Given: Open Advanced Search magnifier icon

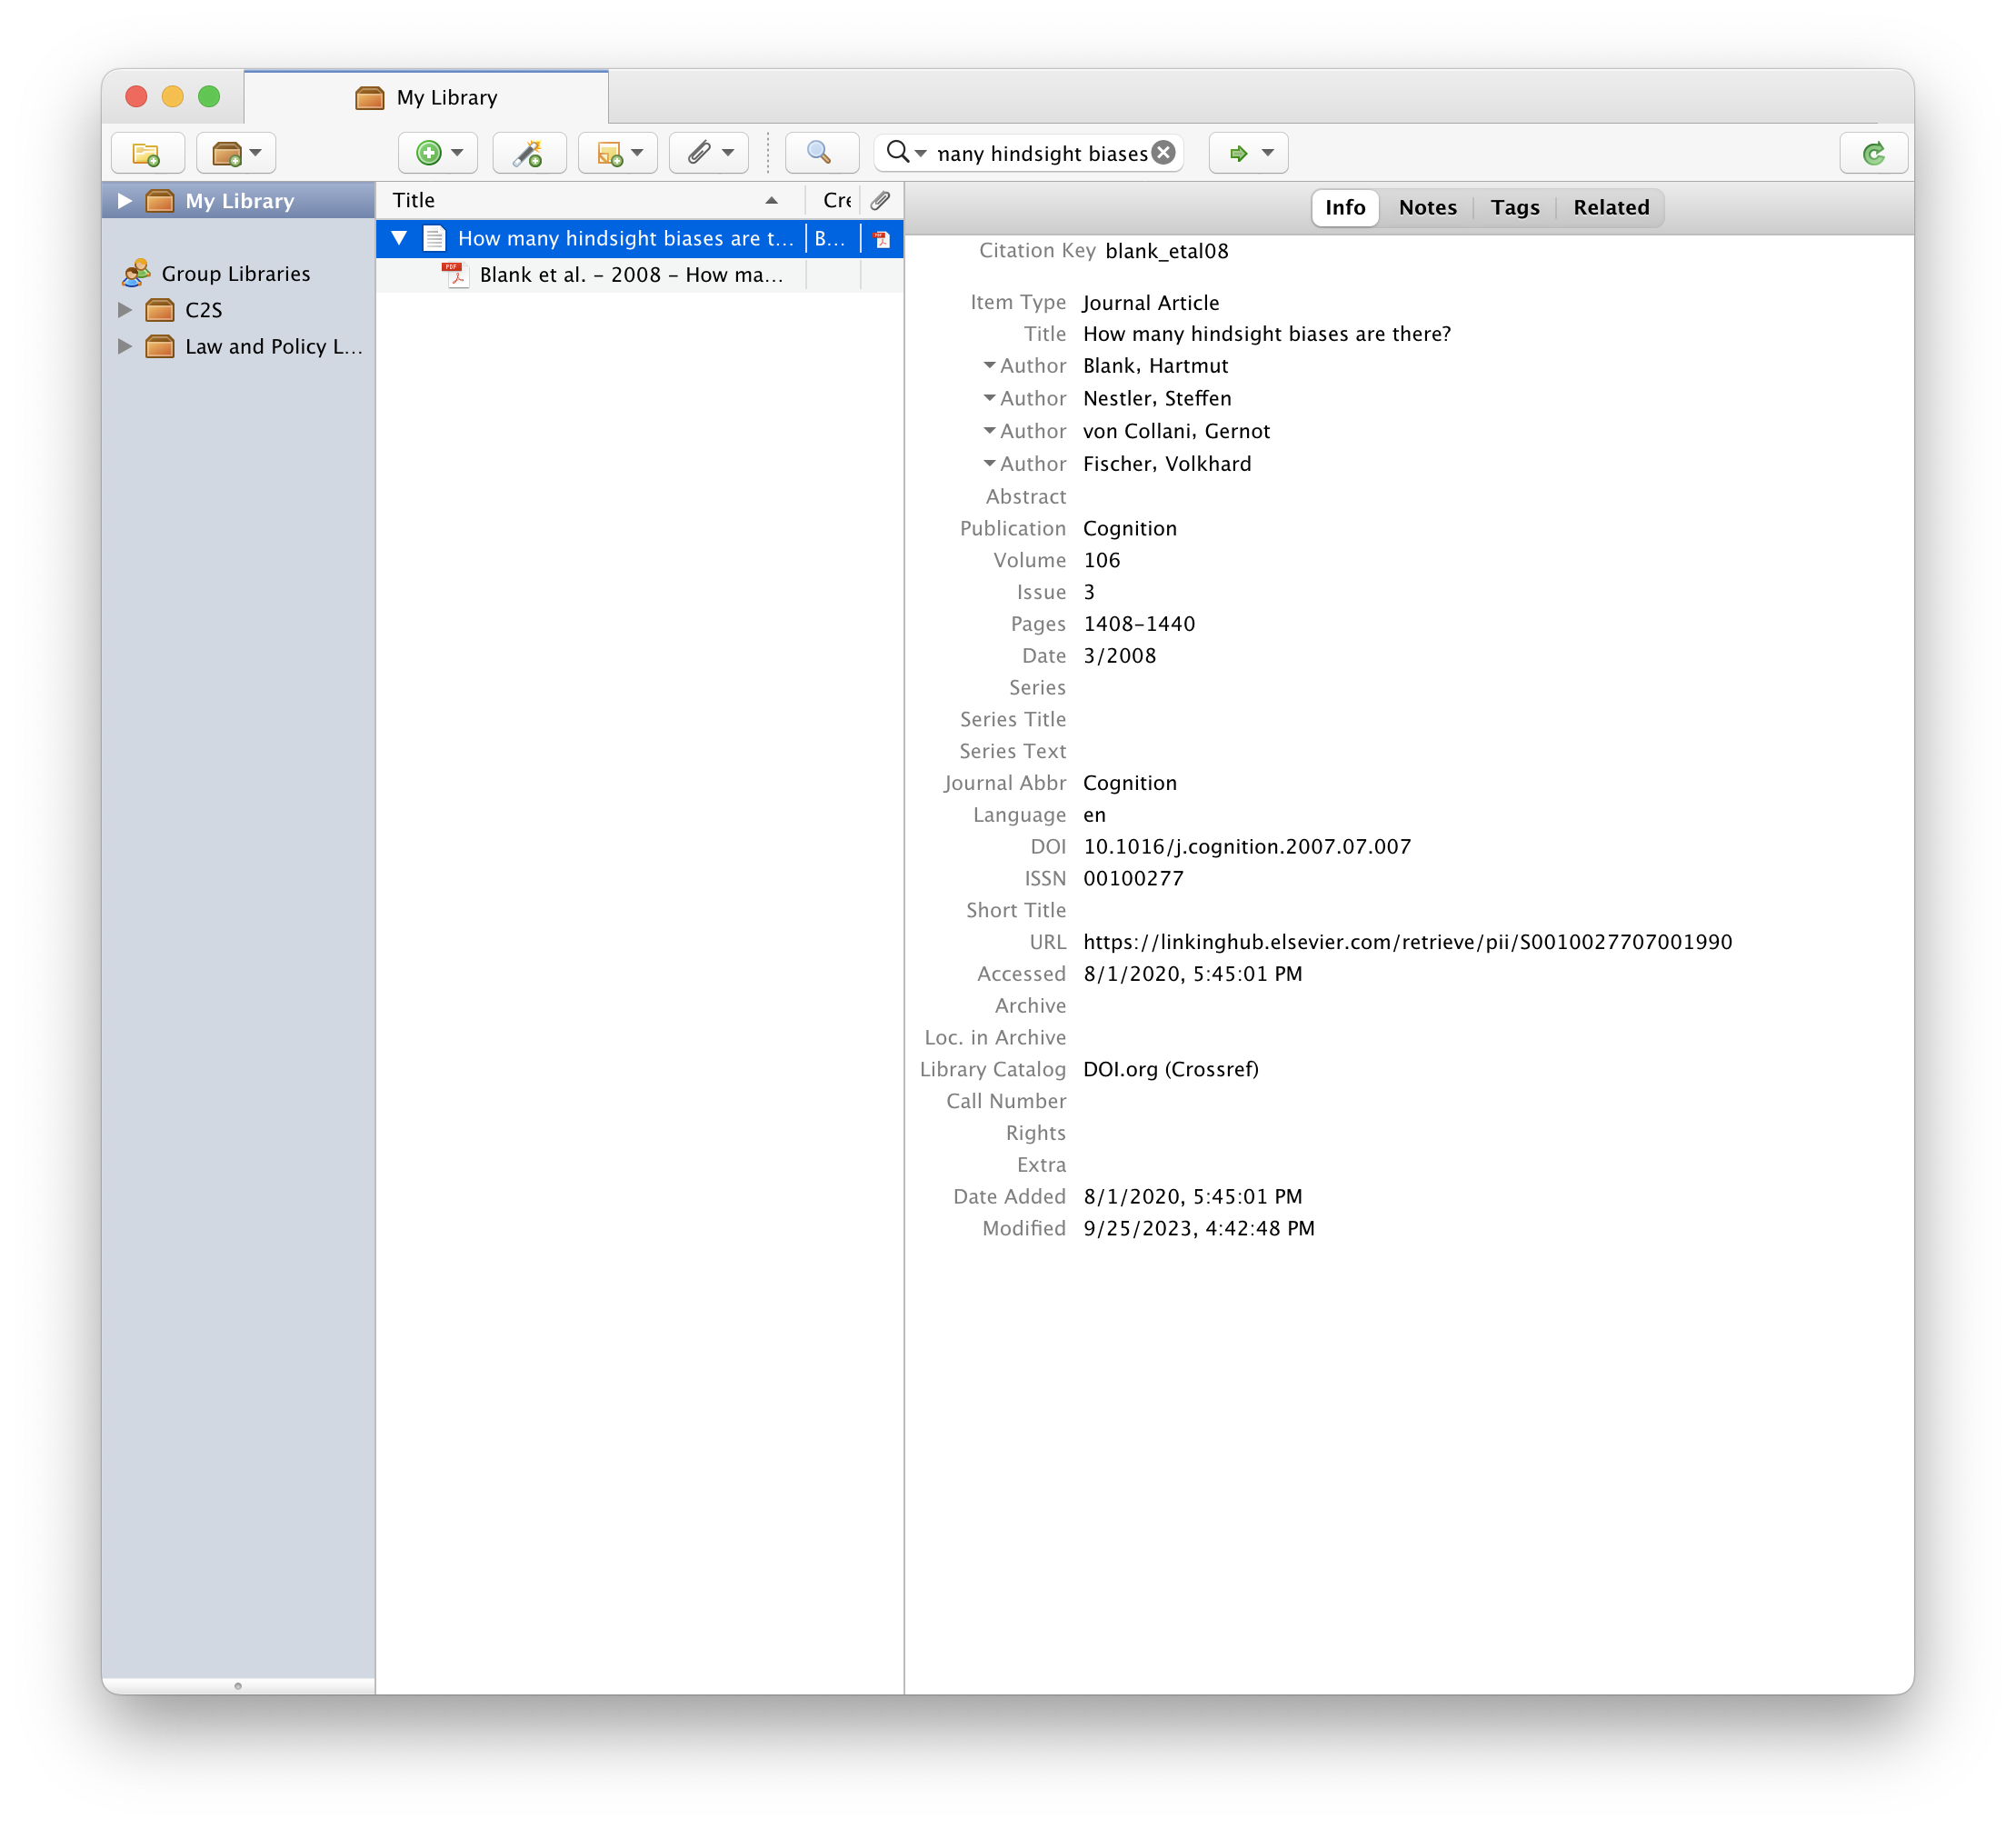Looking at the screenshot, I should pyautogui.click(x=820, y=153).
